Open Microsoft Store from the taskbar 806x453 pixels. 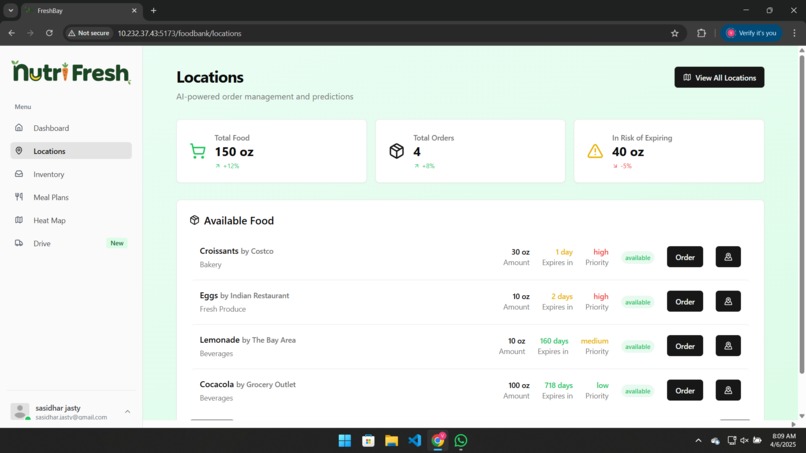368,441
